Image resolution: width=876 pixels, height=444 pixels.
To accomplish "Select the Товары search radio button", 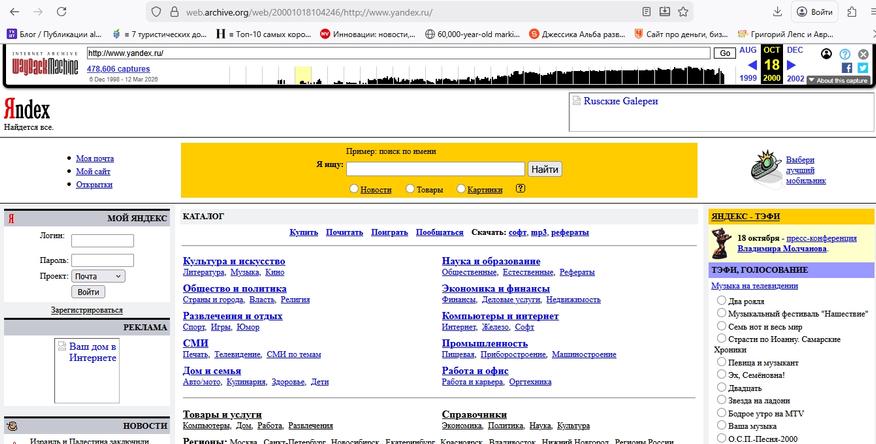I will tap(410, 189).
